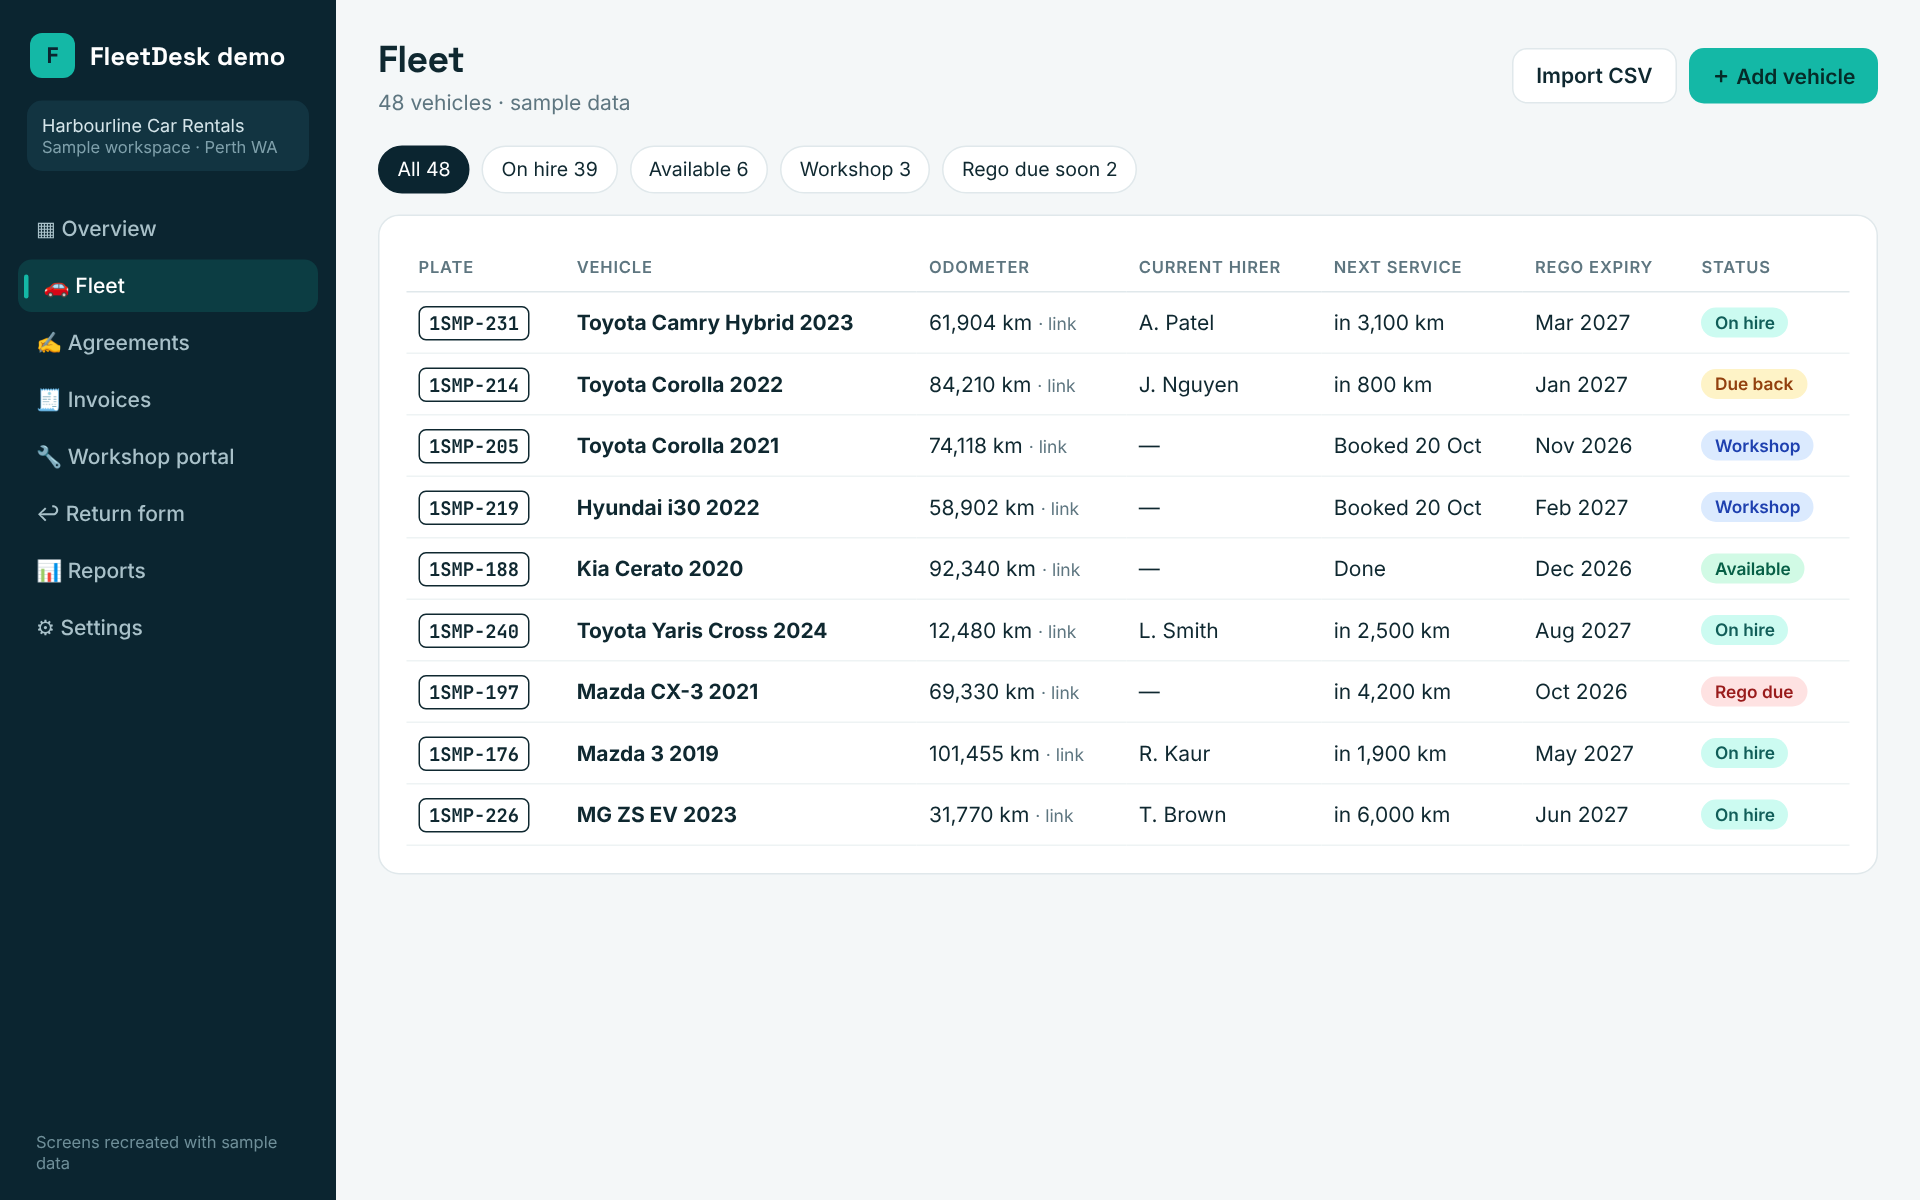Select the All 48 filter
This screenshot has height=1200, width=1920.
coord(424,170)
